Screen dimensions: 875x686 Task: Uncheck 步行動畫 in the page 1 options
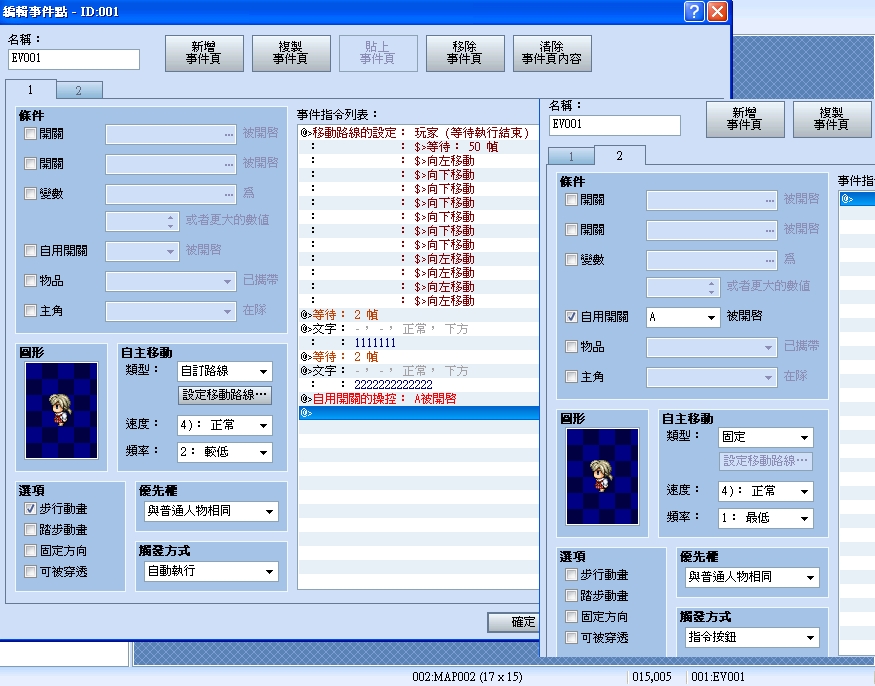click(x=31, y=508)
